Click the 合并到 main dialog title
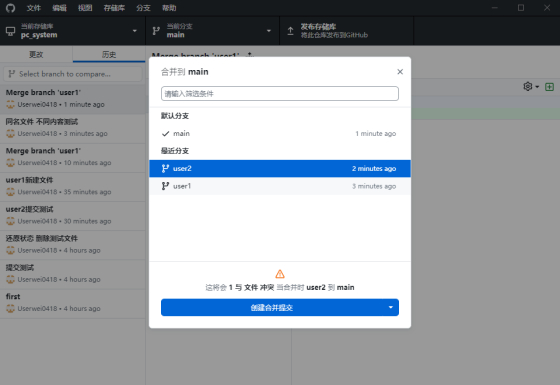 click(x=185, y=72)
